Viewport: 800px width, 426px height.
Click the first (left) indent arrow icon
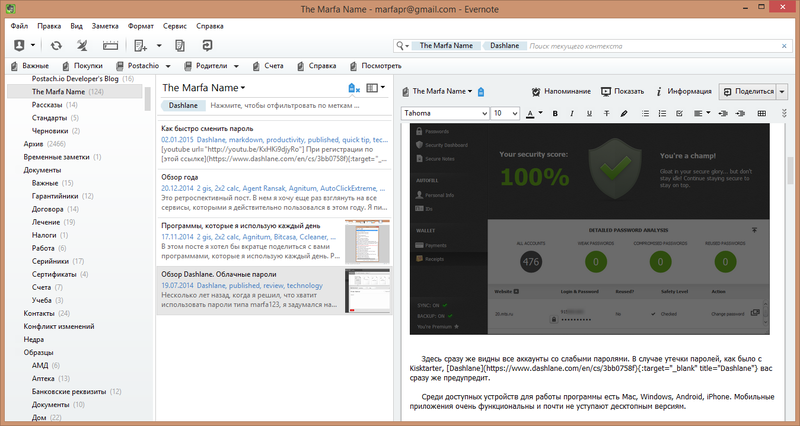723,113
